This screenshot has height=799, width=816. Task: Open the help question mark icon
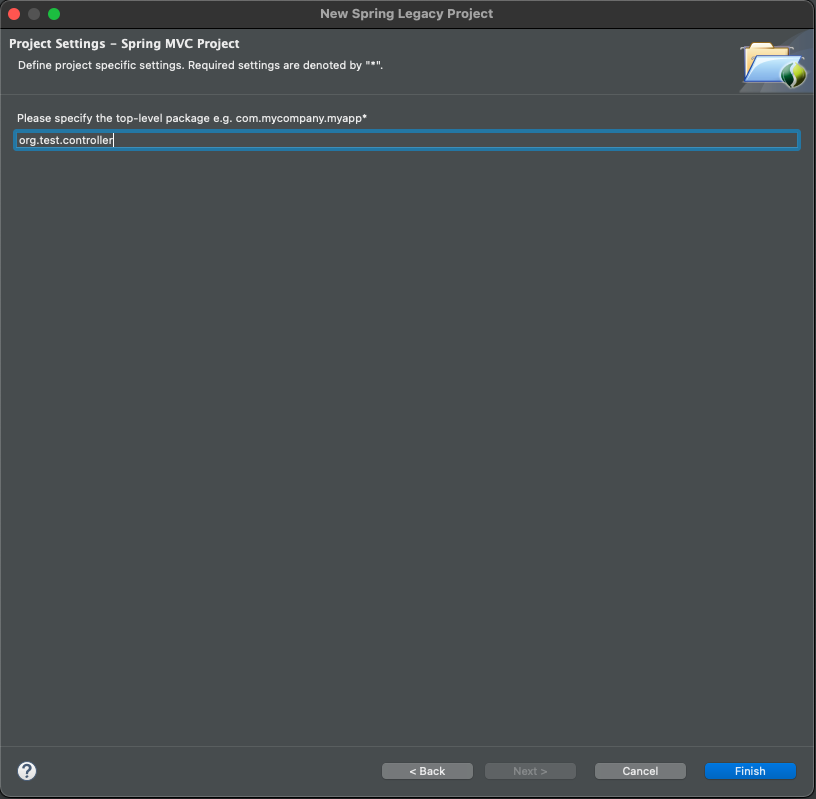coord(27,771)
